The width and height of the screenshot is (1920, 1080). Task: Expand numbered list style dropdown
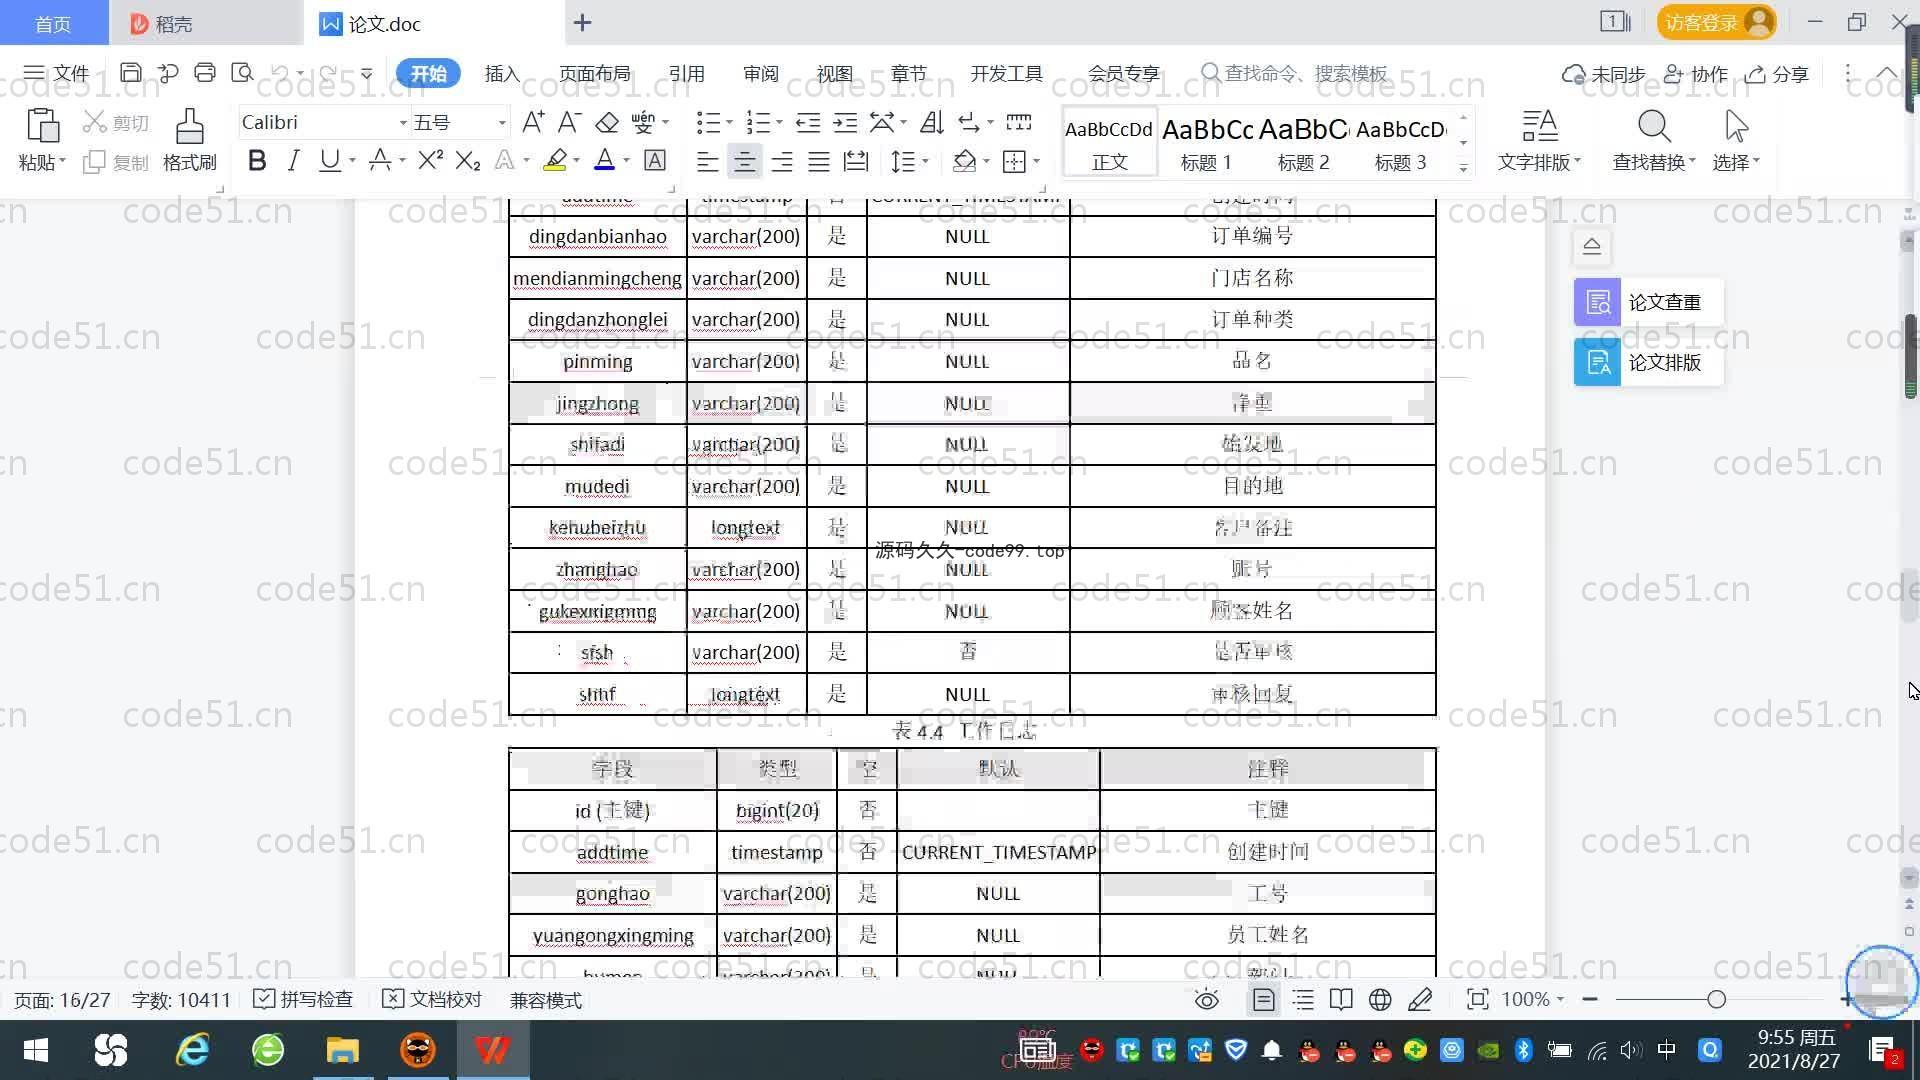point(779,123)
